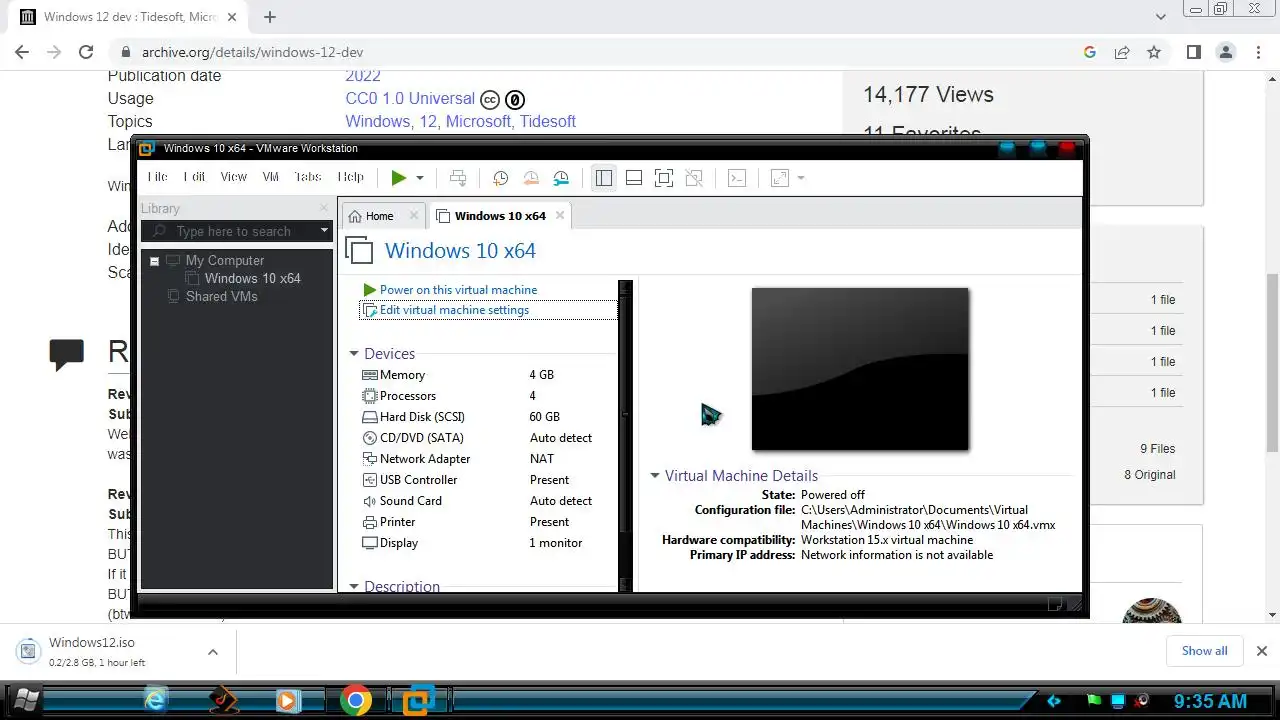Open the Help menu in VMware
1280x720 pixels.
coord(351,177)
